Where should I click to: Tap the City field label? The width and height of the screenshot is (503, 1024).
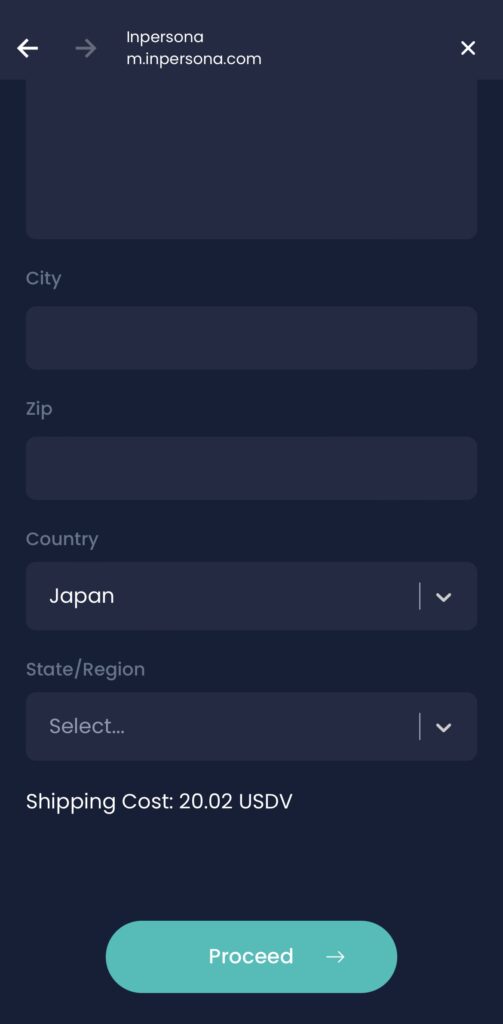tap(44, 279)
